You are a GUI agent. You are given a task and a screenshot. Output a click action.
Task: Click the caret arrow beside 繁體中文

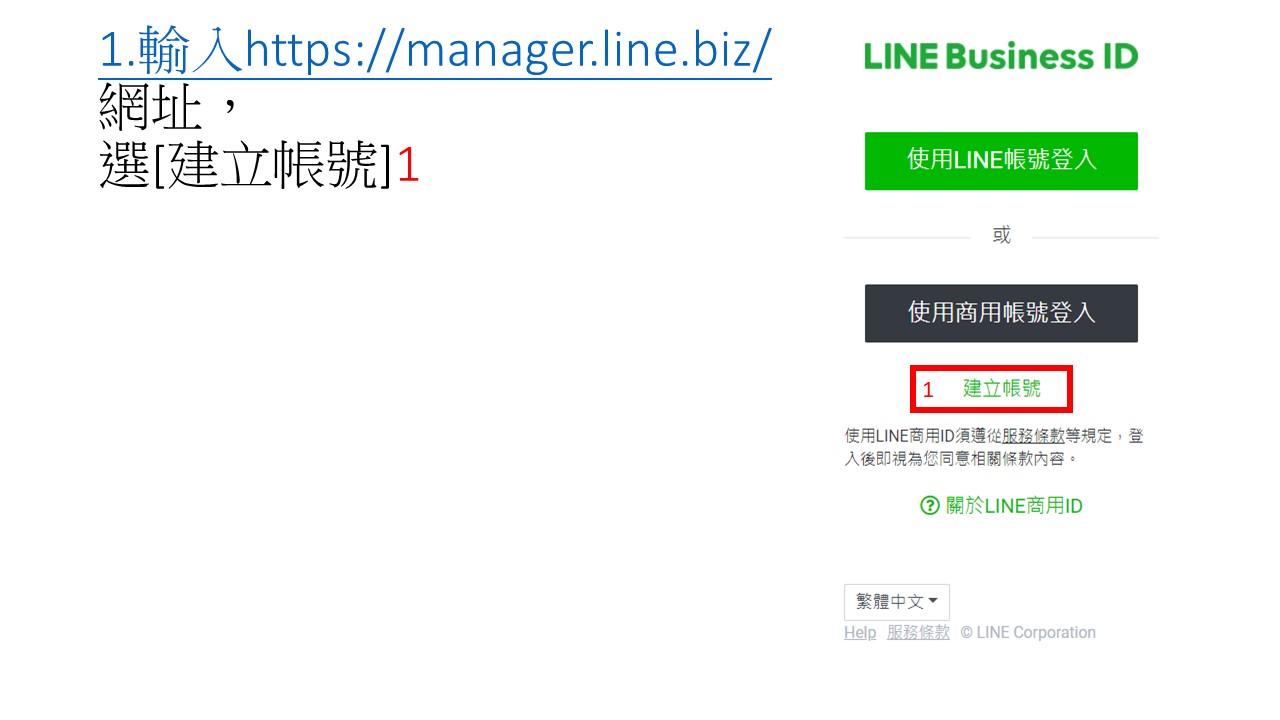click(x=933, y=601)
